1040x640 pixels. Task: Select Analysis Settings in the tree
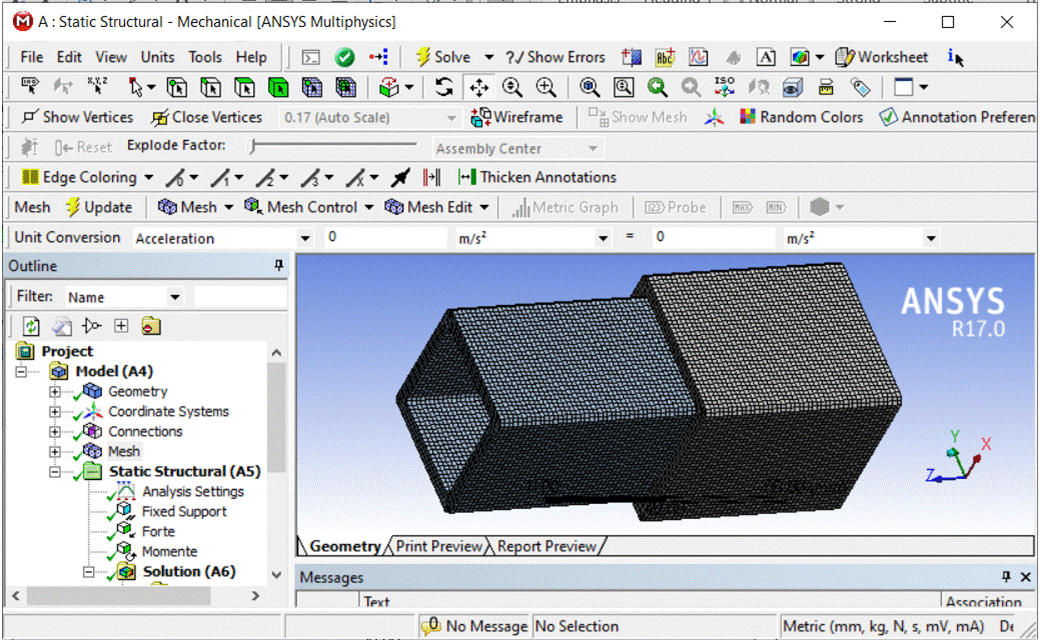193,491
